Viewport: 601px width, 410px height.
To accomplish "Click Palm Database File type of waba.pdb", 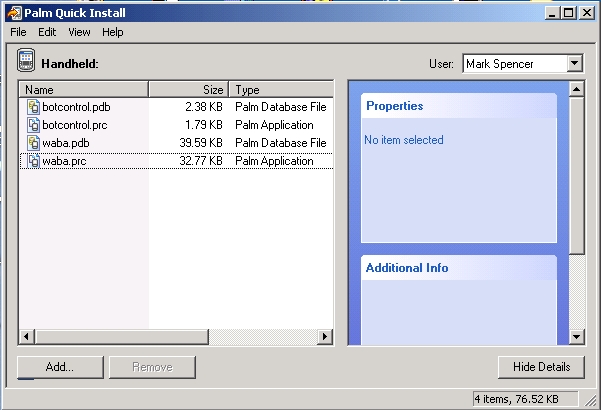I will [281, 143].
